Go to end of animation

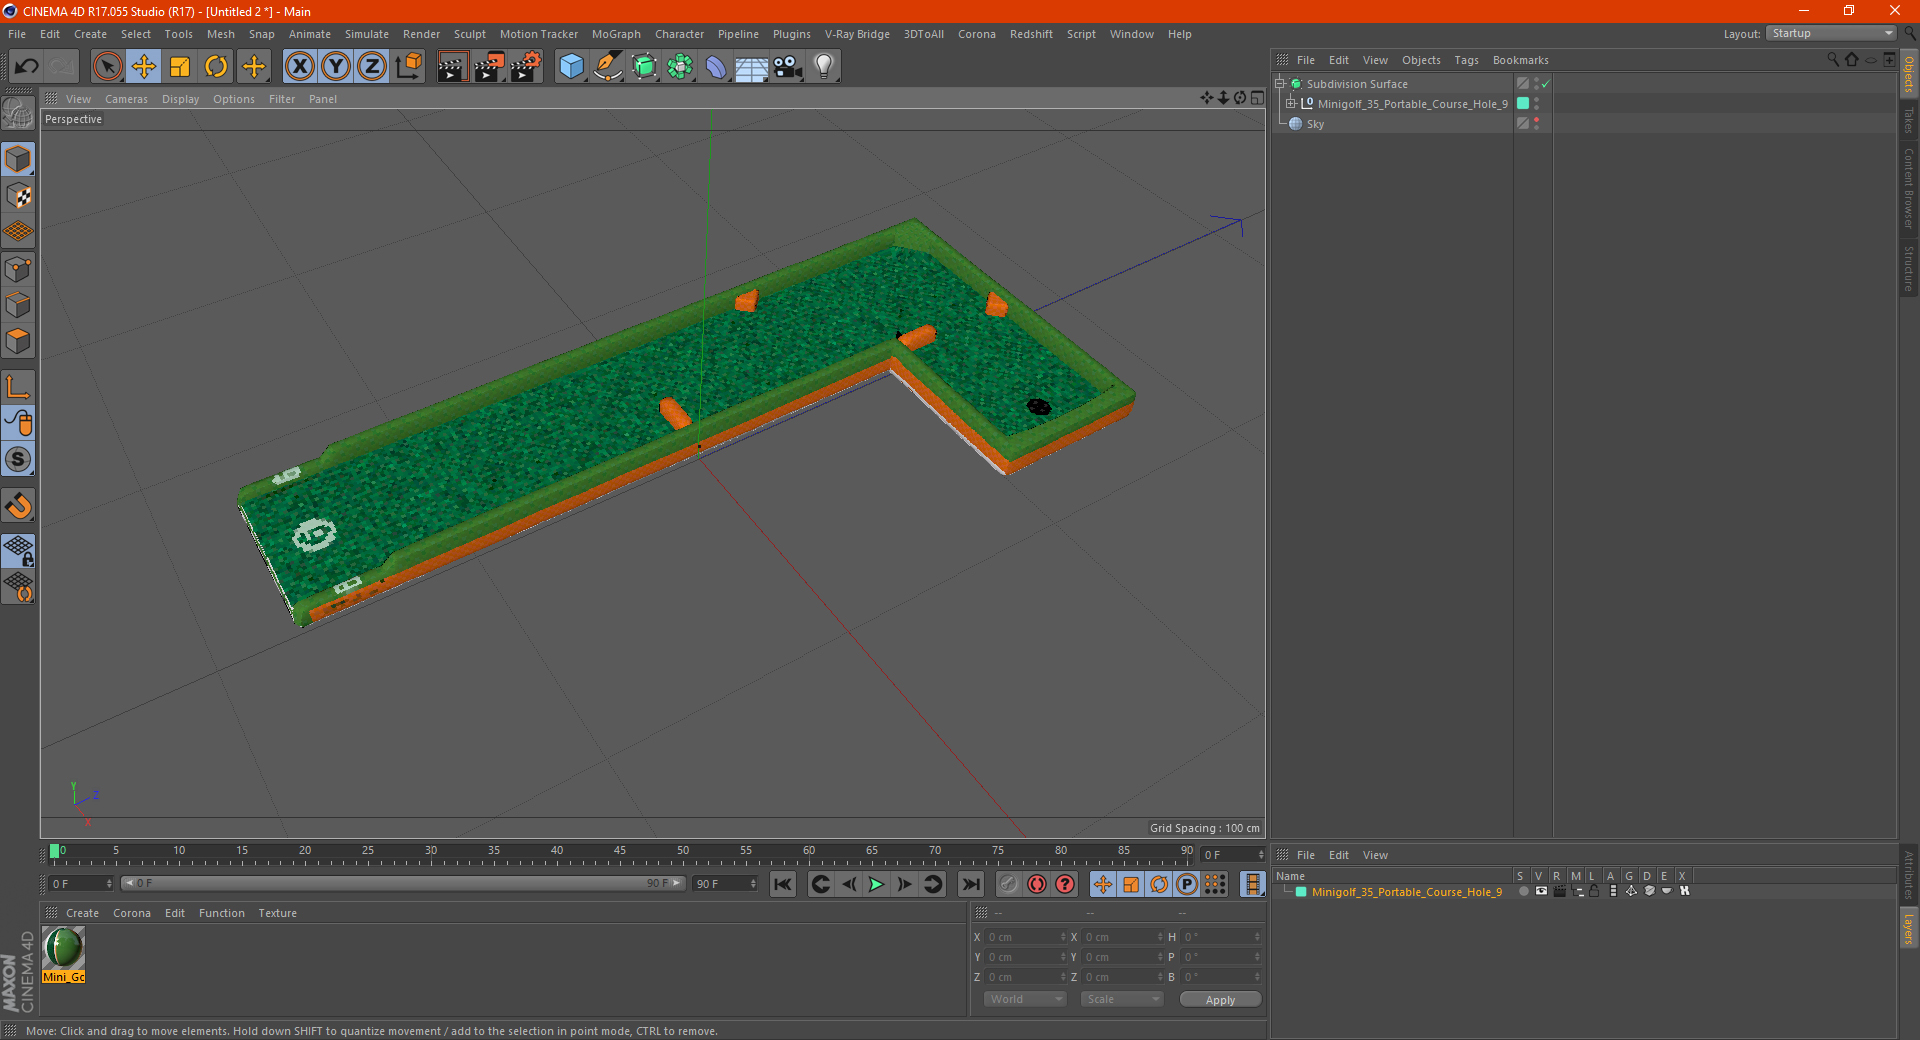pyautogui.click(x=971, y=884)
